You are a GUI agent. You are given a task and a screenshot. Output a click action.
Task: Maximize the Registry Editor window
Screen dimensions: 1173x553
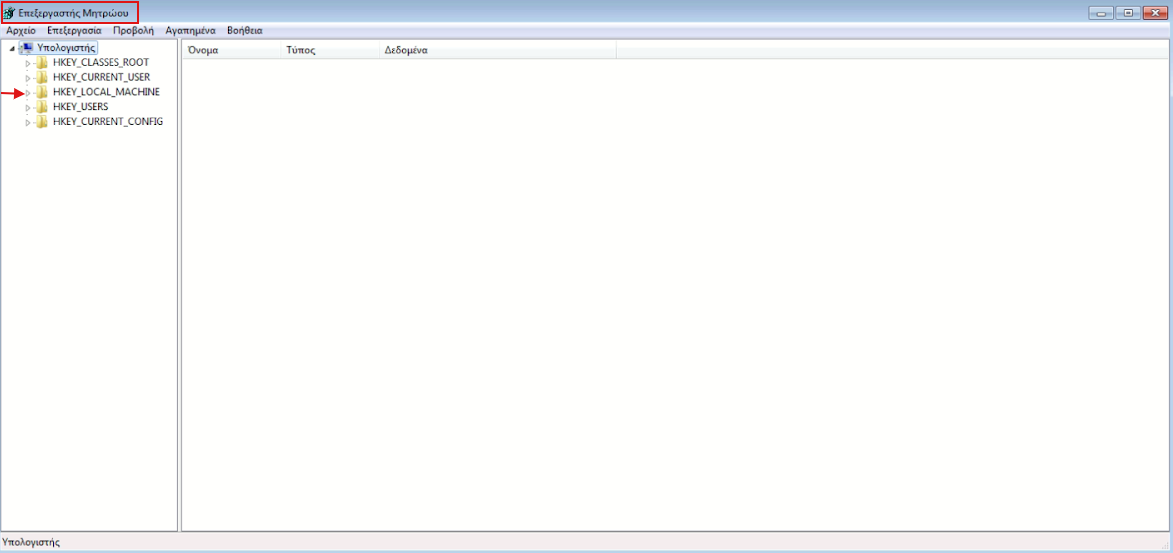tap(1128, 13)
